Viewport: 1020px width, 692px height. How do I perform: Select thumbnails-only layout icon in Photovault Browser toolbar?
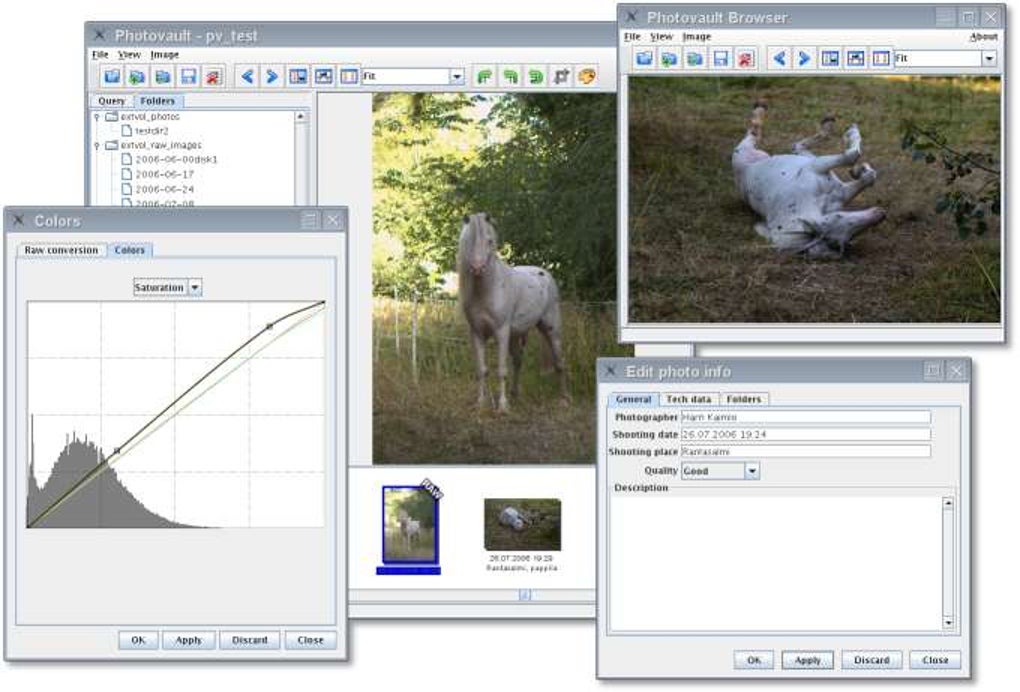[881, 59]
